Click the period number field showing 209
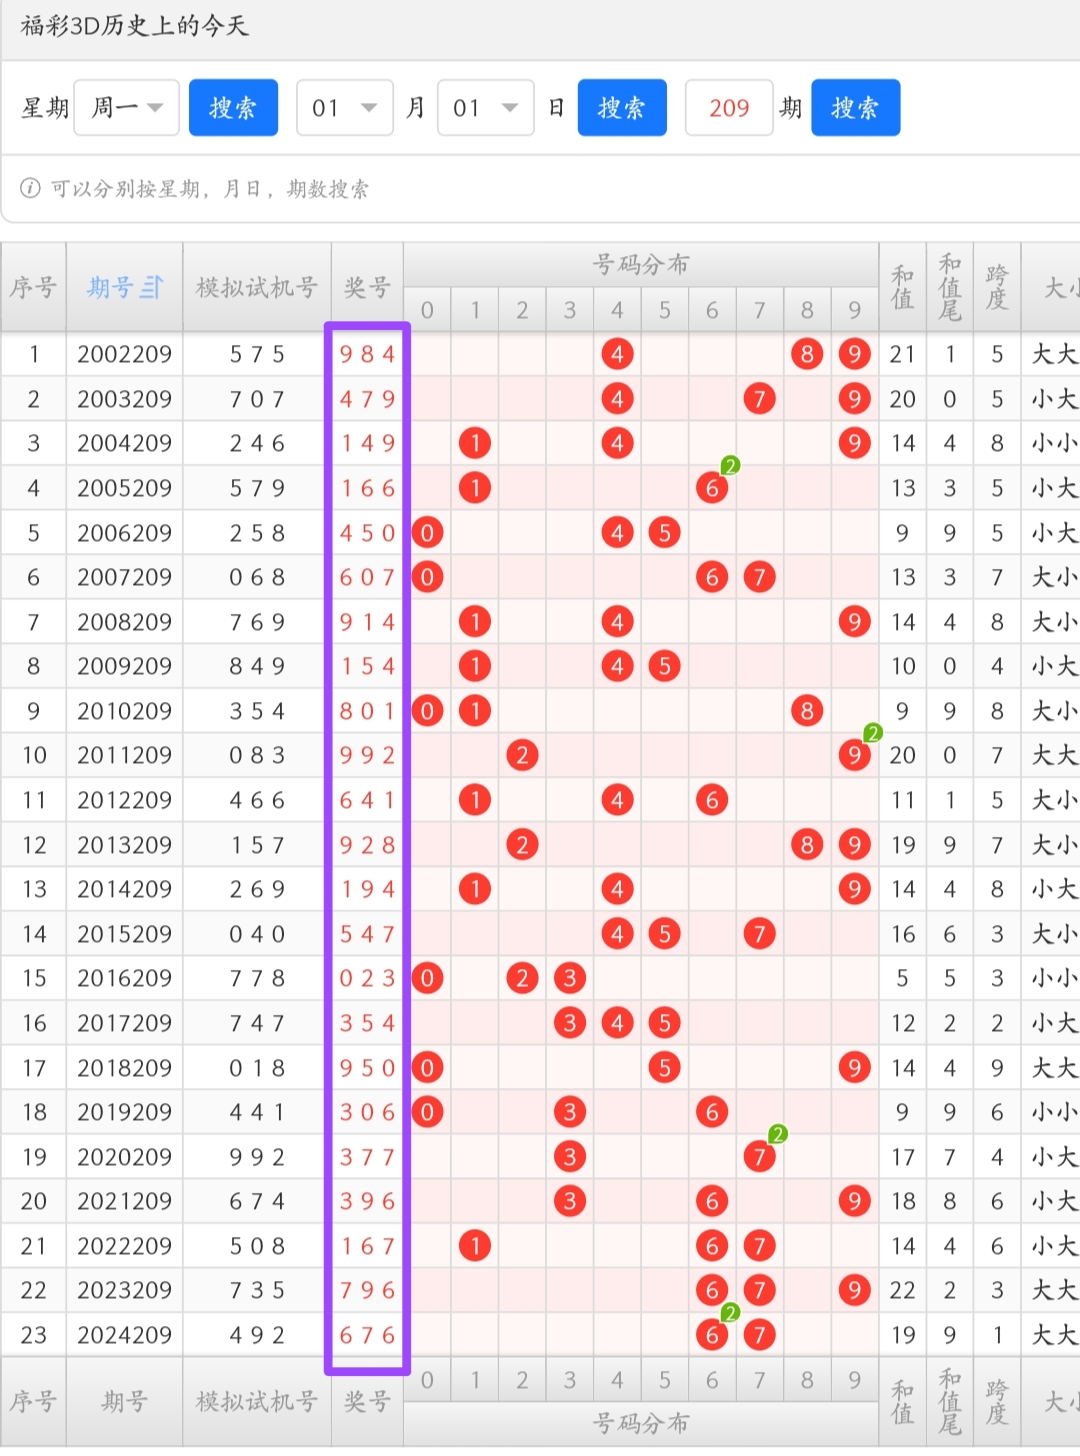The height and width of the screenshot is (1456, 1080). (729, 108)
